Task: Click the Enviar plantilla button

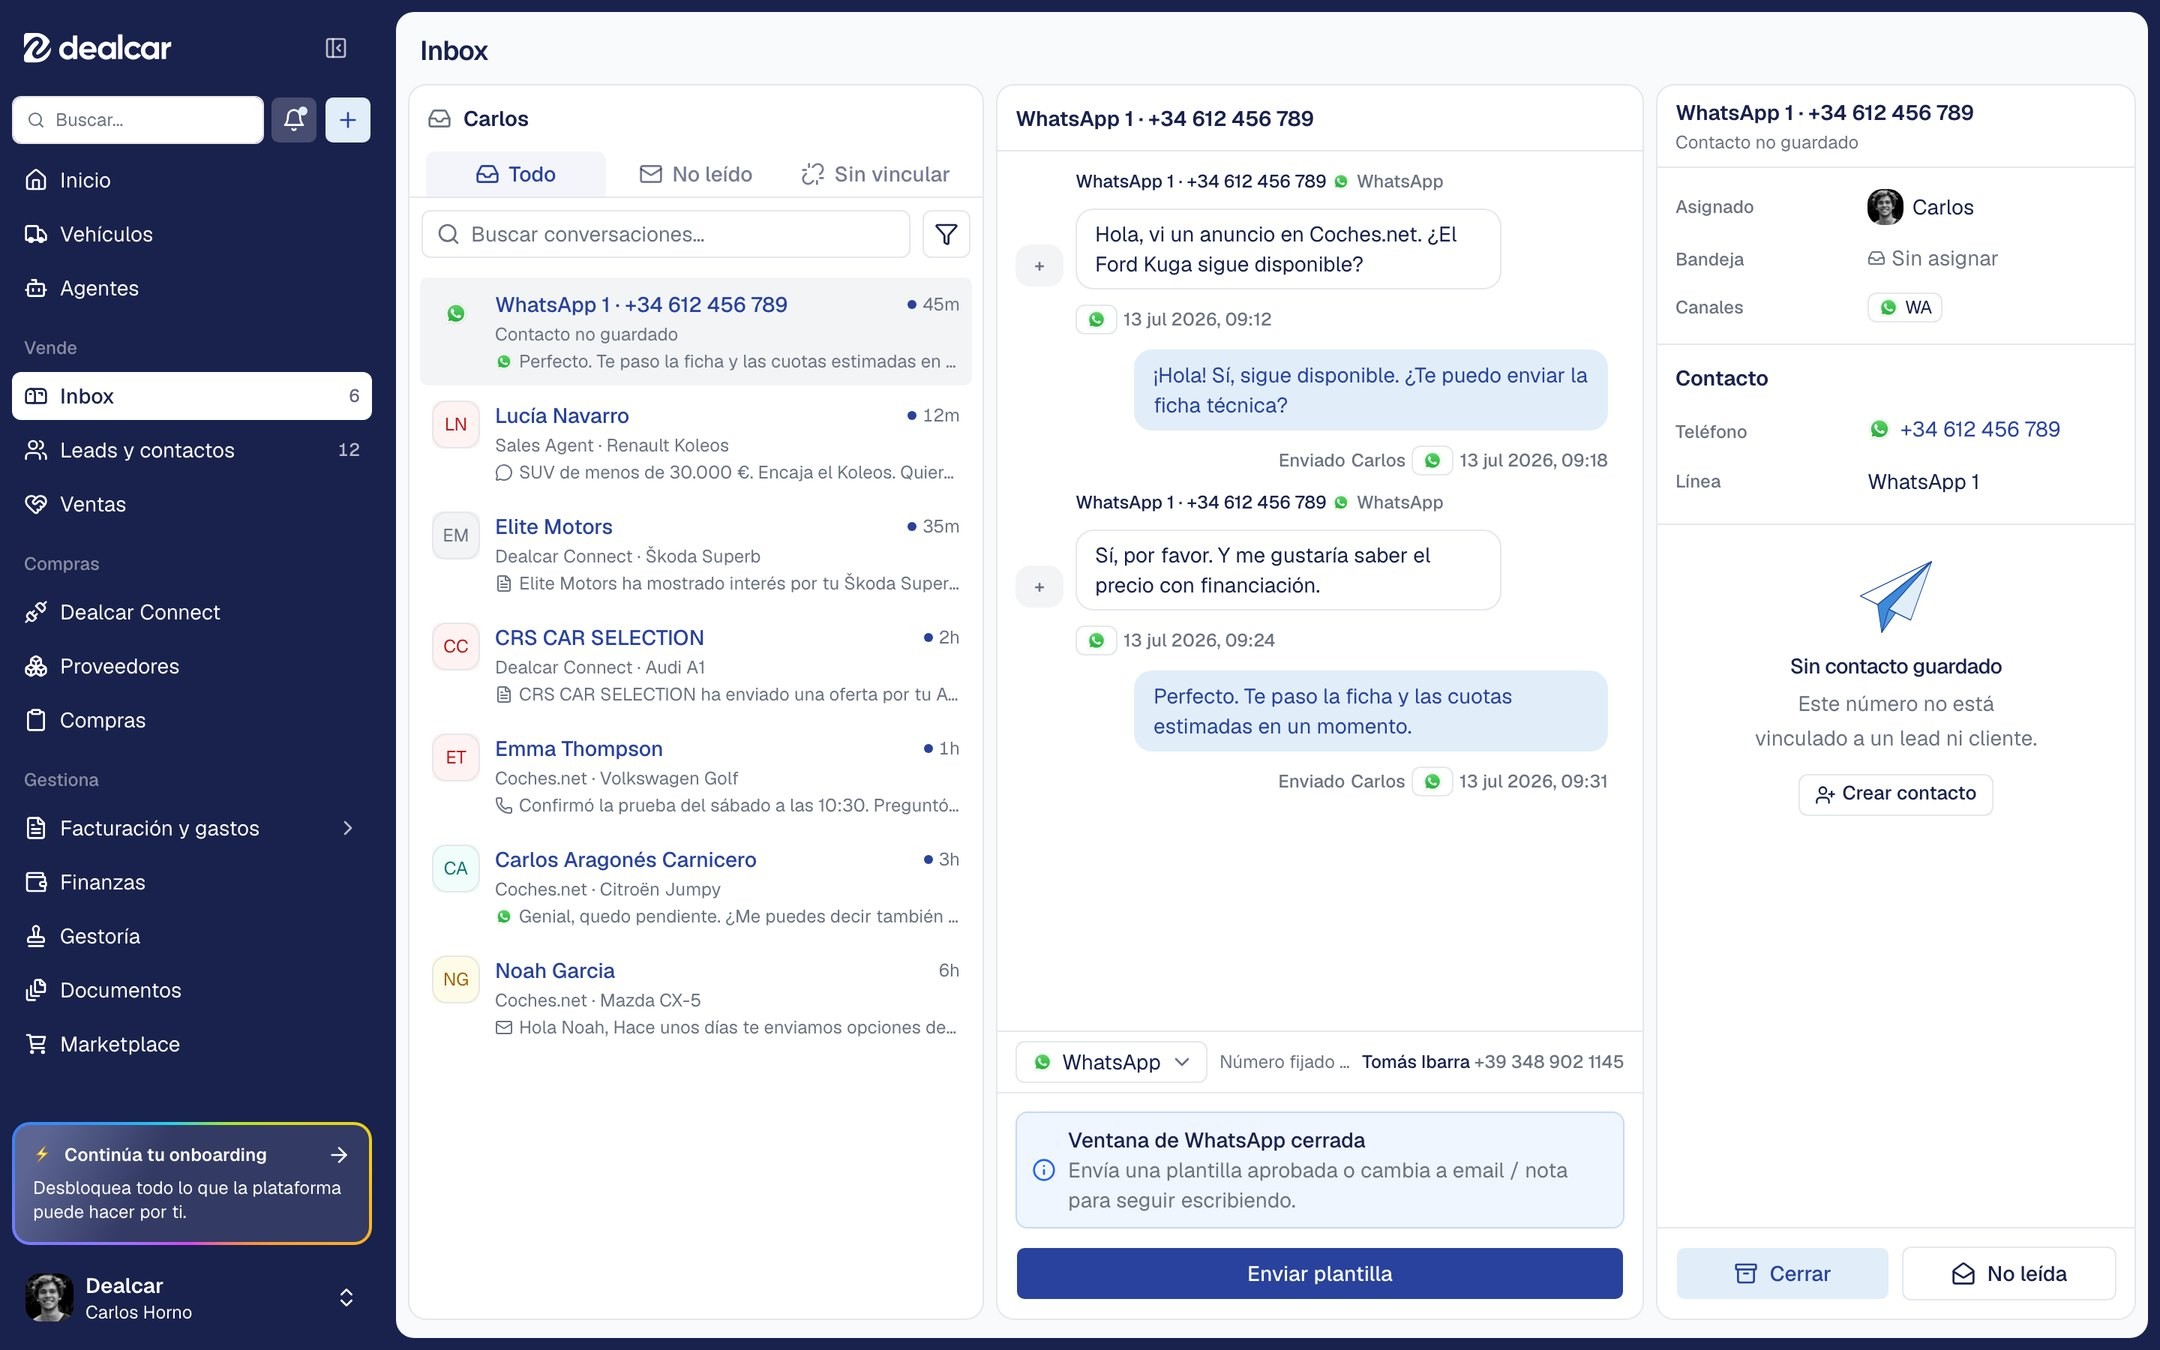Action: (x=1320, y=1274)
